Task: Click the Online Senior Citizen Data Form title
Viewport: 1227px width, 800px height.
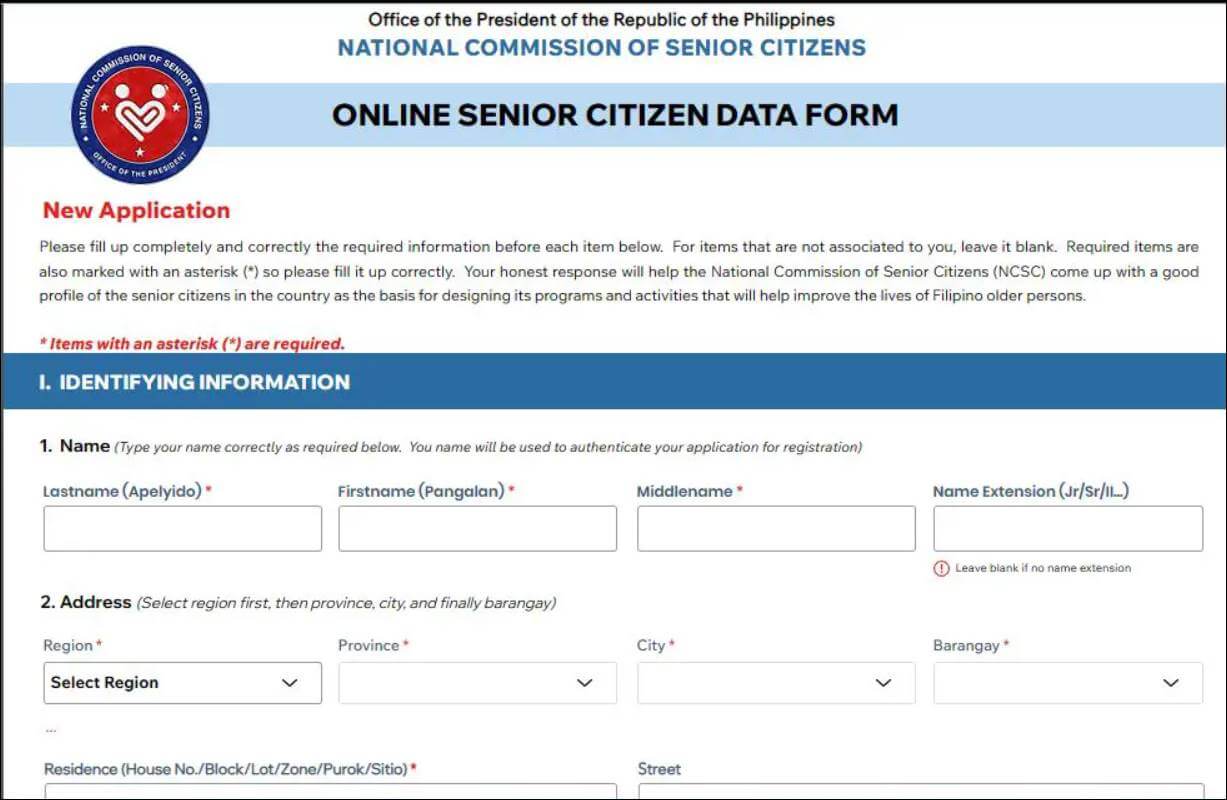Action: [x=614, y=115]
